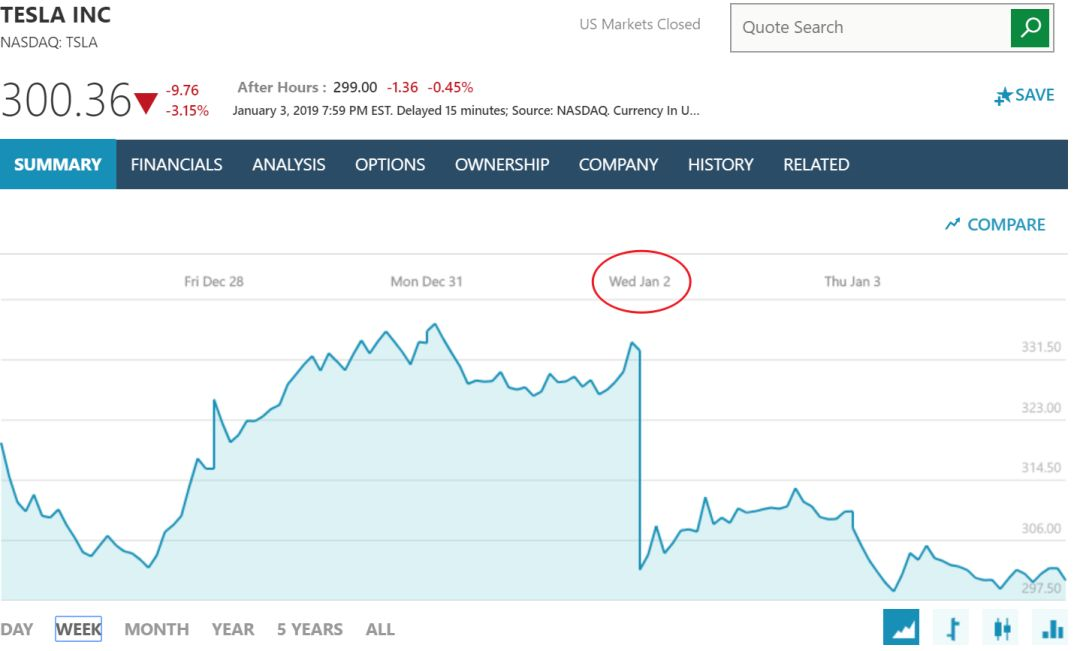Click the star SAVE icon
Screen dimensions: 1080x651
click(x=1004, y=96)
